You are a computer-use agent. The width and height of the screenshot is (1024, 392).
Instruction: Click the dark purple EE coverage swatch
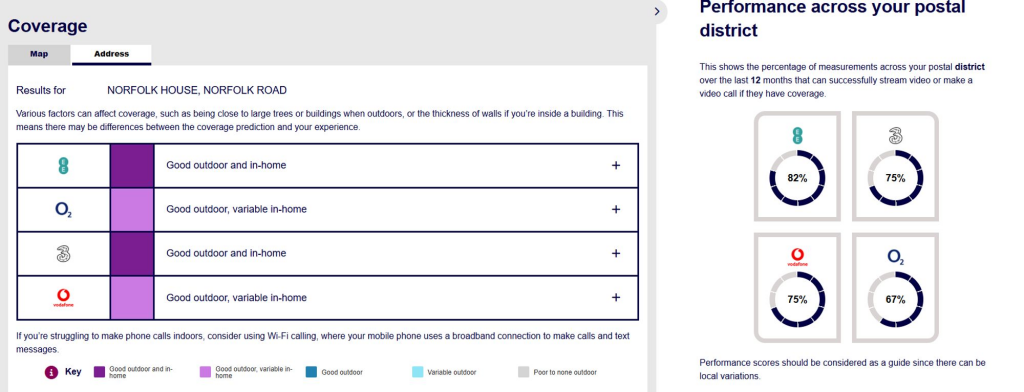point(132,166)
